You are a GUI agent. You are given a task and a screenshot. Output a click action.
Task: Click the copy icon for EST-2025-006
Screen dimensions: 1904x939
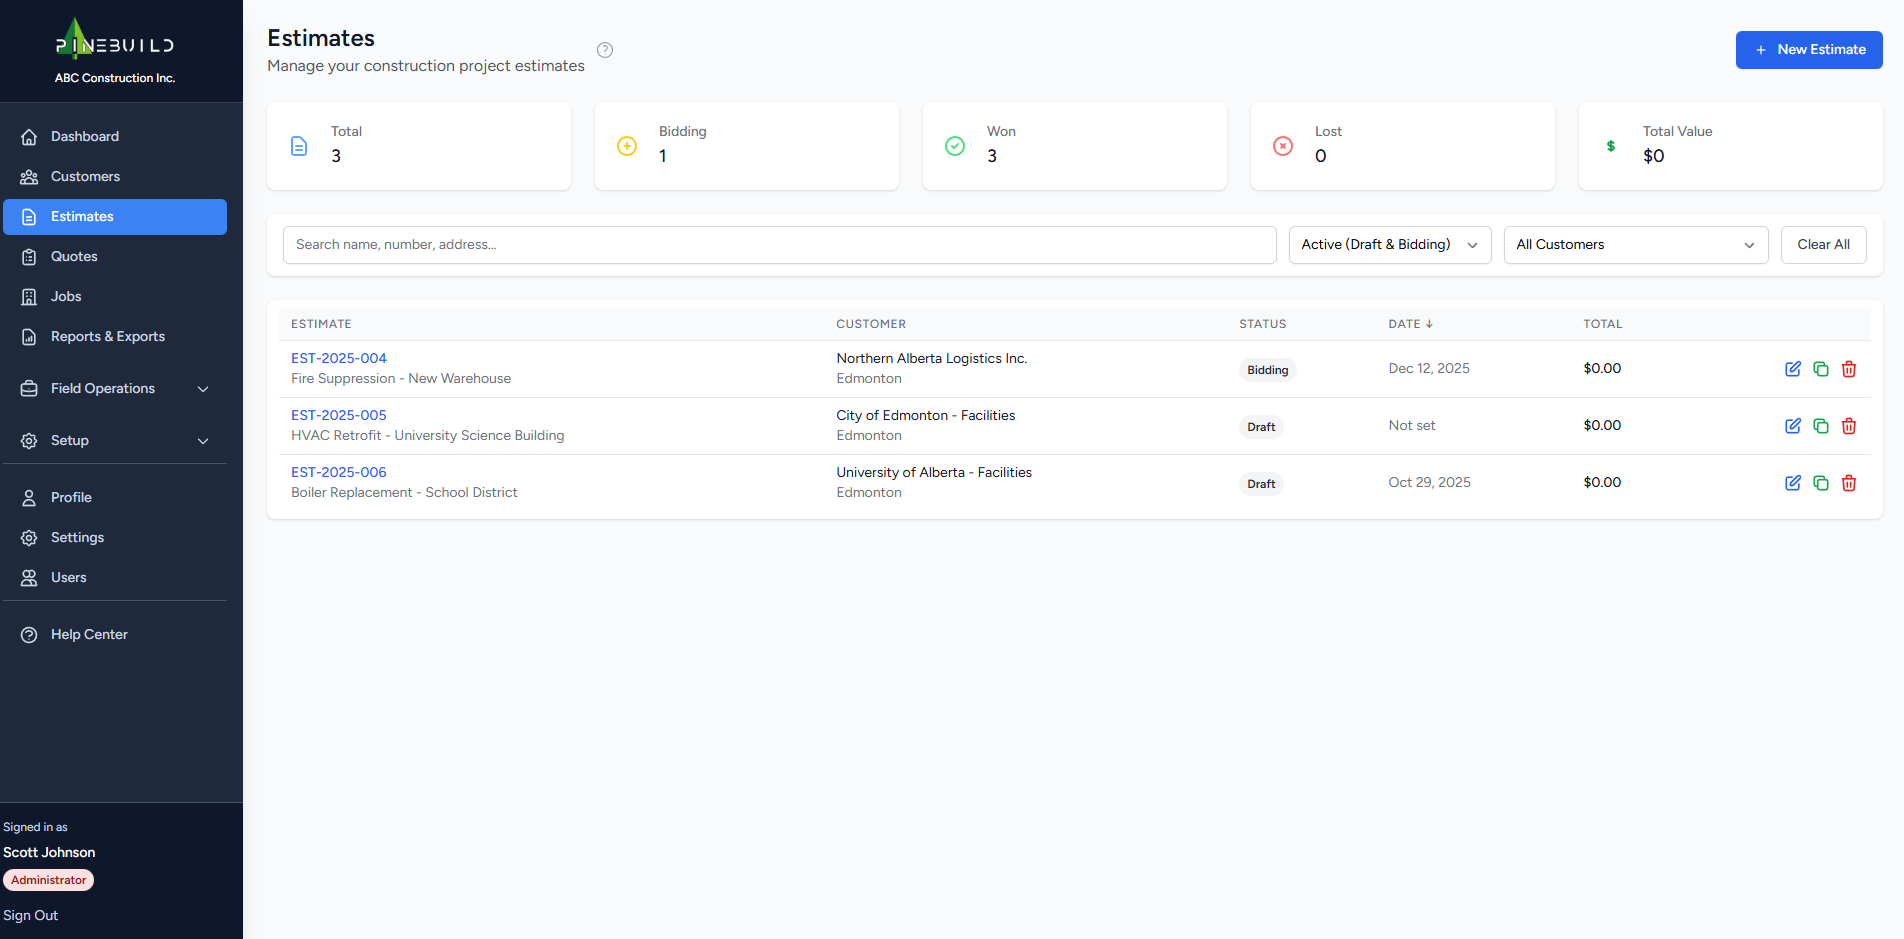coord(1820,483)
